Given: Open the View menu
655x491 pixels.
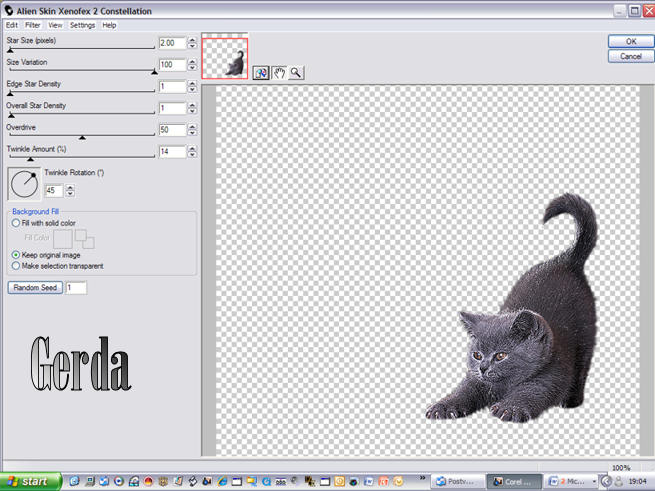Looking at the screenshot, I should pyautogui.click(x=55, y=25).
